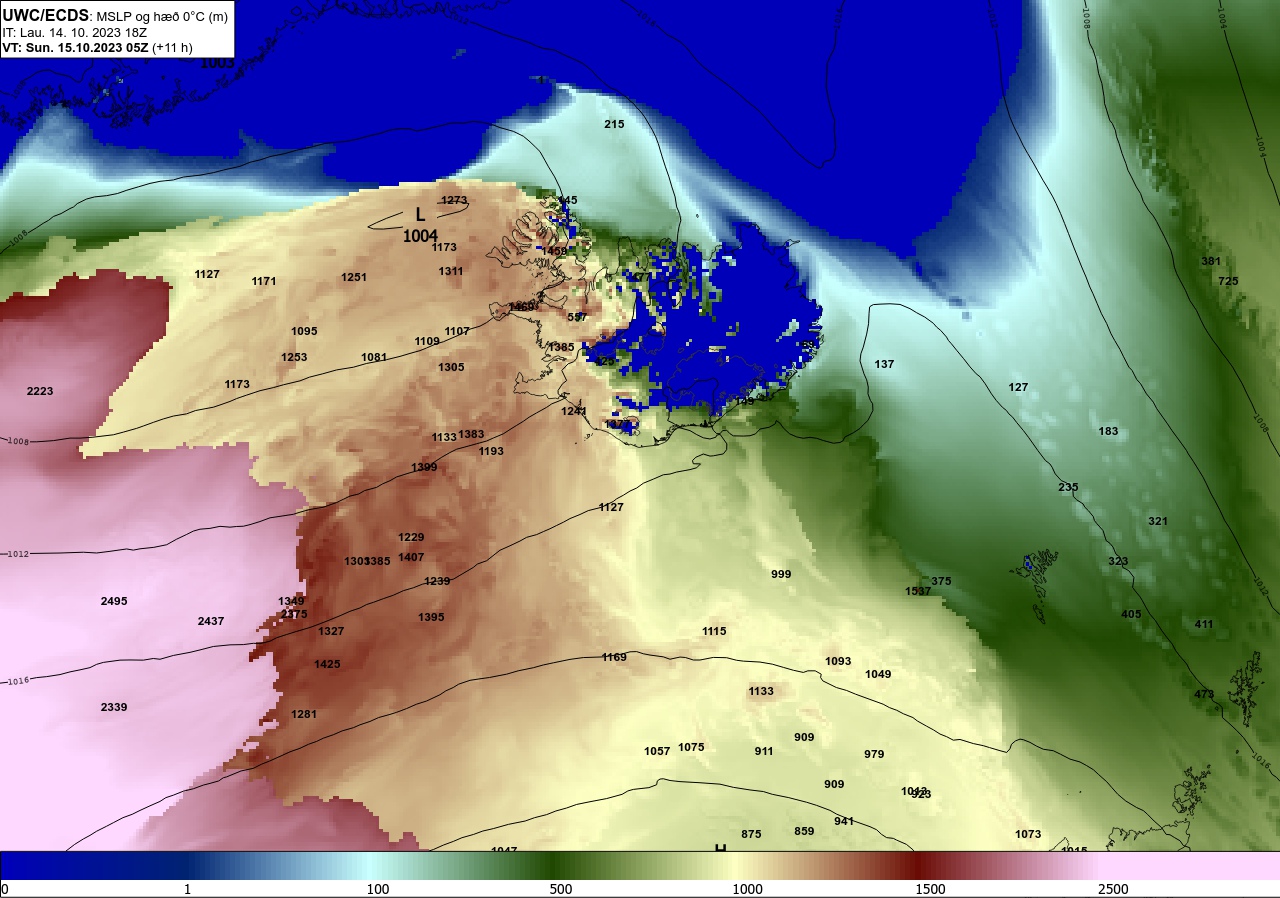Click the 1004 pressure label under L
Screen dimensions: 1280x898
click(420, 236)
